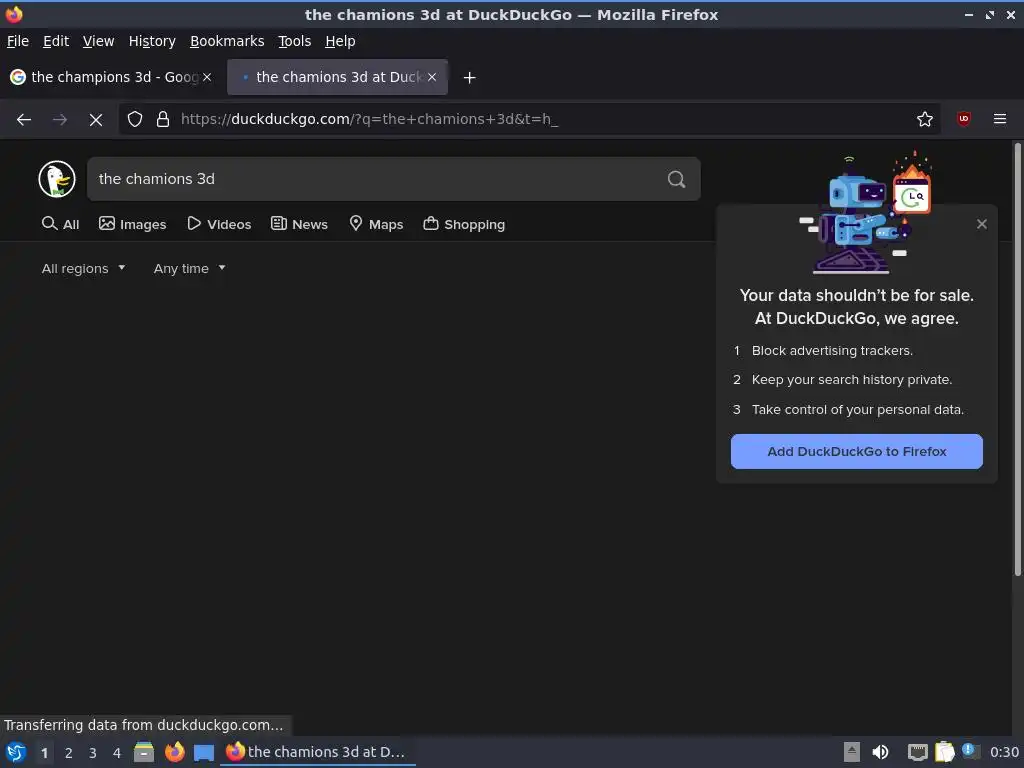Switch to News results
This screenshot has width=1024, height=768.
point(299,224)
